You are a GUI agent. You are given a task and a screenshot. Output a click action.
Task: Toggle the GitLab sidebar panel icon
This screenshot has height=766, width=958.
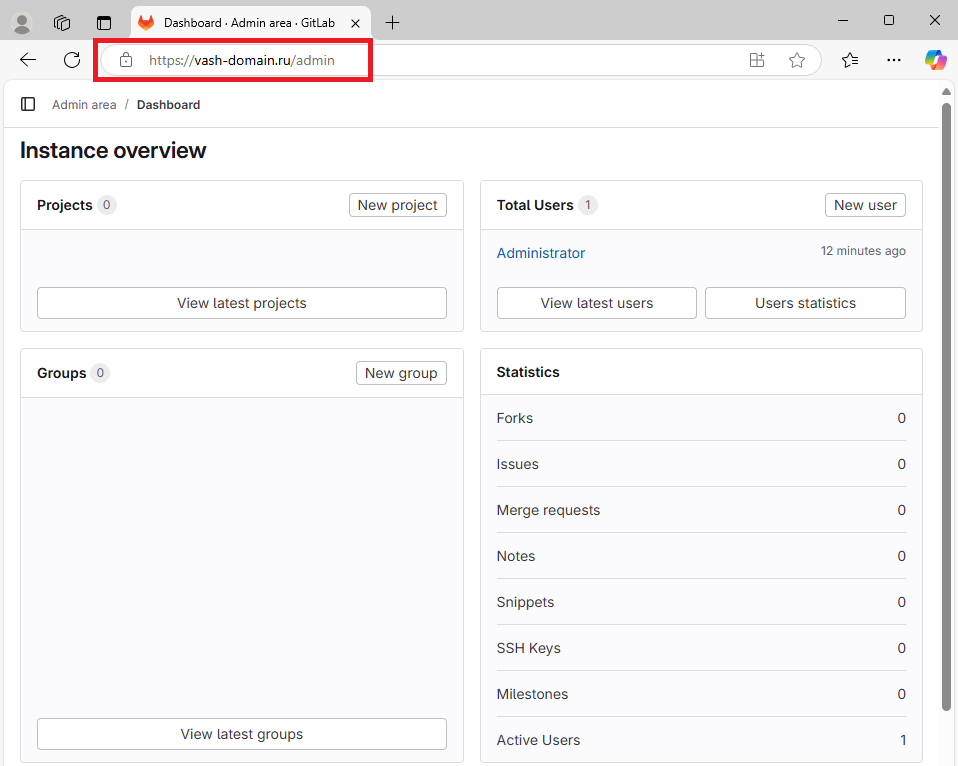pos(28,104)
